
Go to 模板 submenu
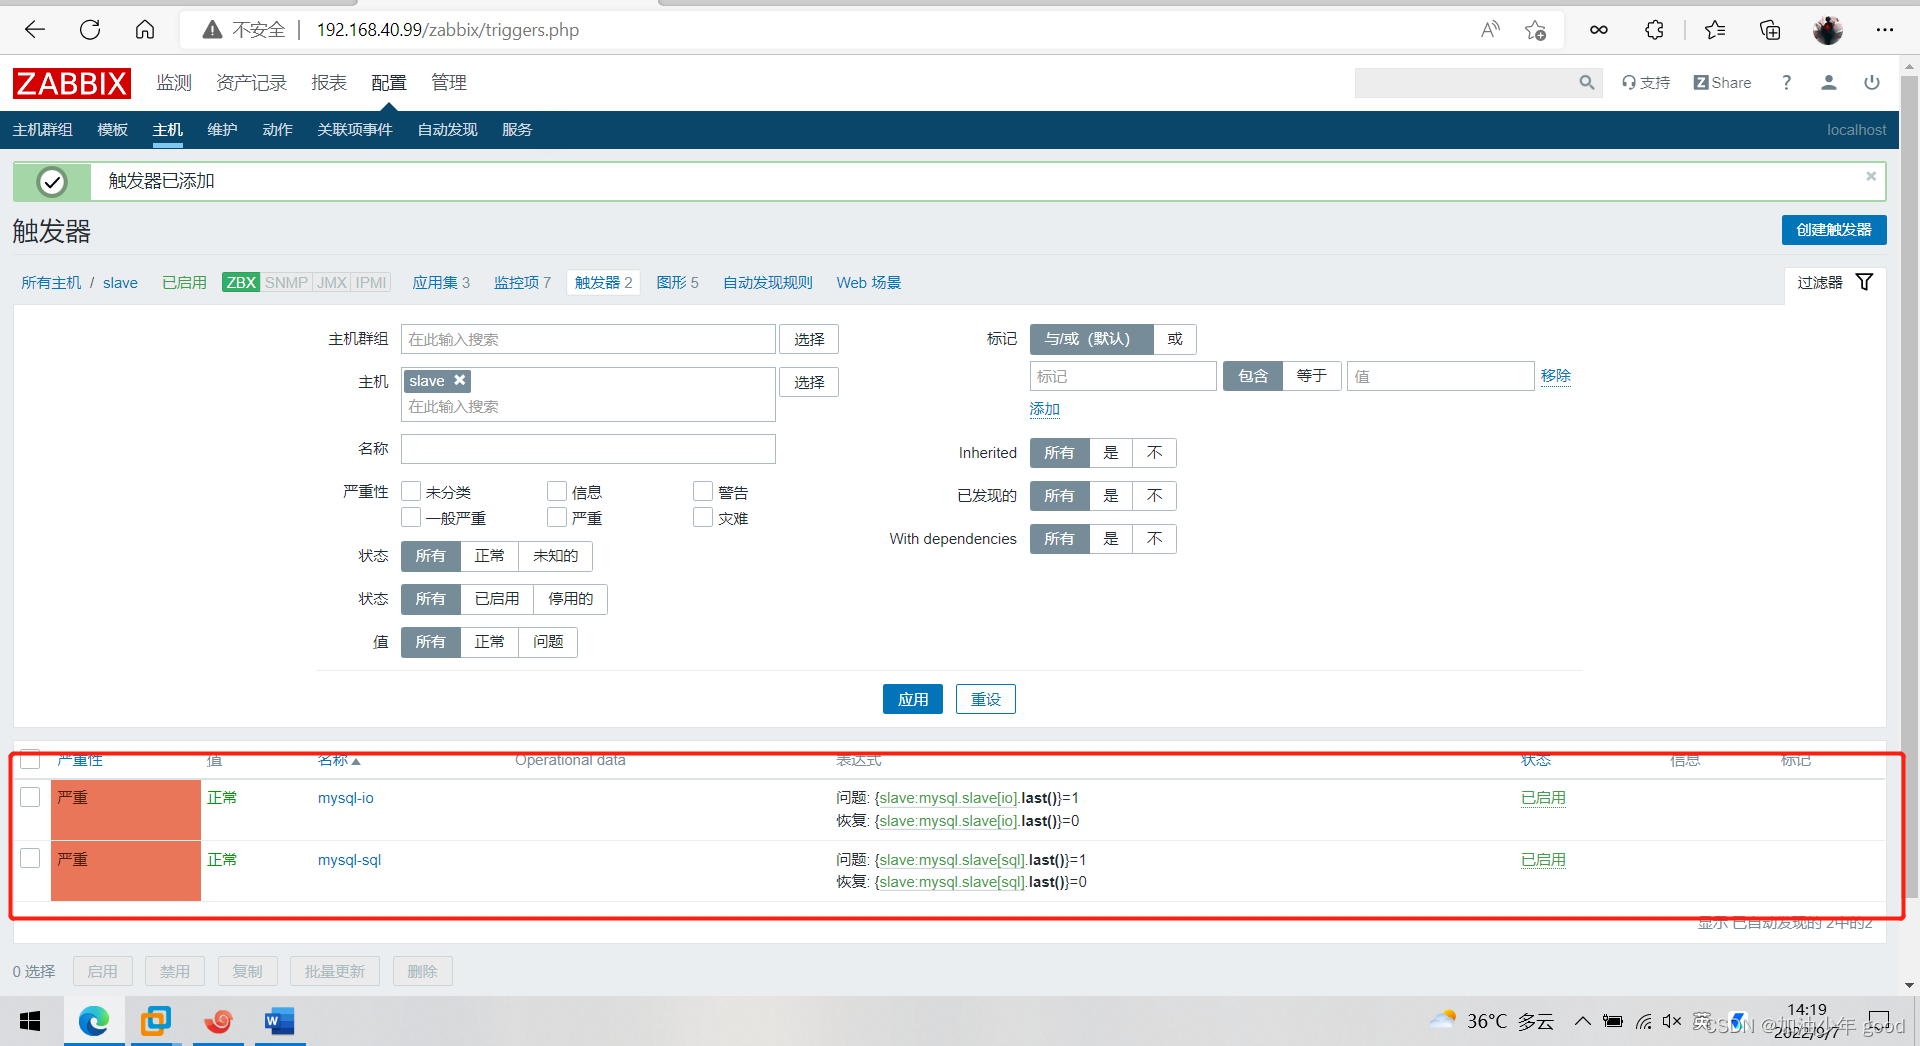(x=113, y=130)
